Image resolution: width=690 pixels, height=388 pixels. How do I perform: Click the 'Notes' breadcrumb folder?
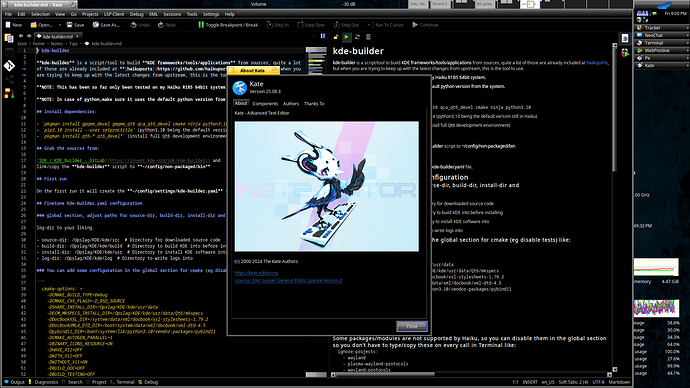pyautogui.click(x=56, y=44)
